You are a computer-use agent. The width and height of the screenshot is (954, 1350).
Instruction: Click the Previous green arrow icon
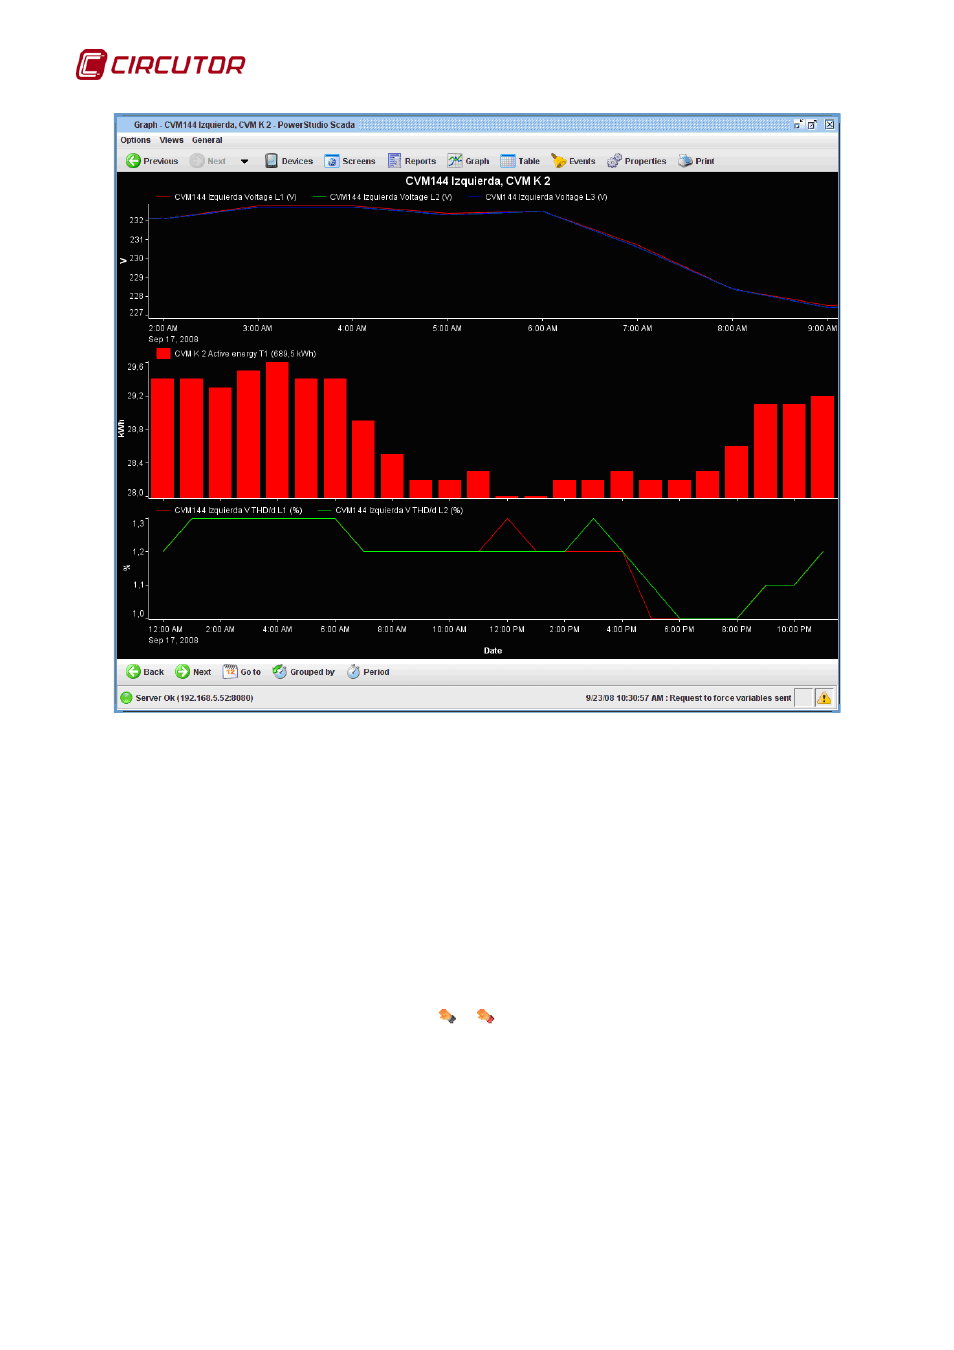133,161
